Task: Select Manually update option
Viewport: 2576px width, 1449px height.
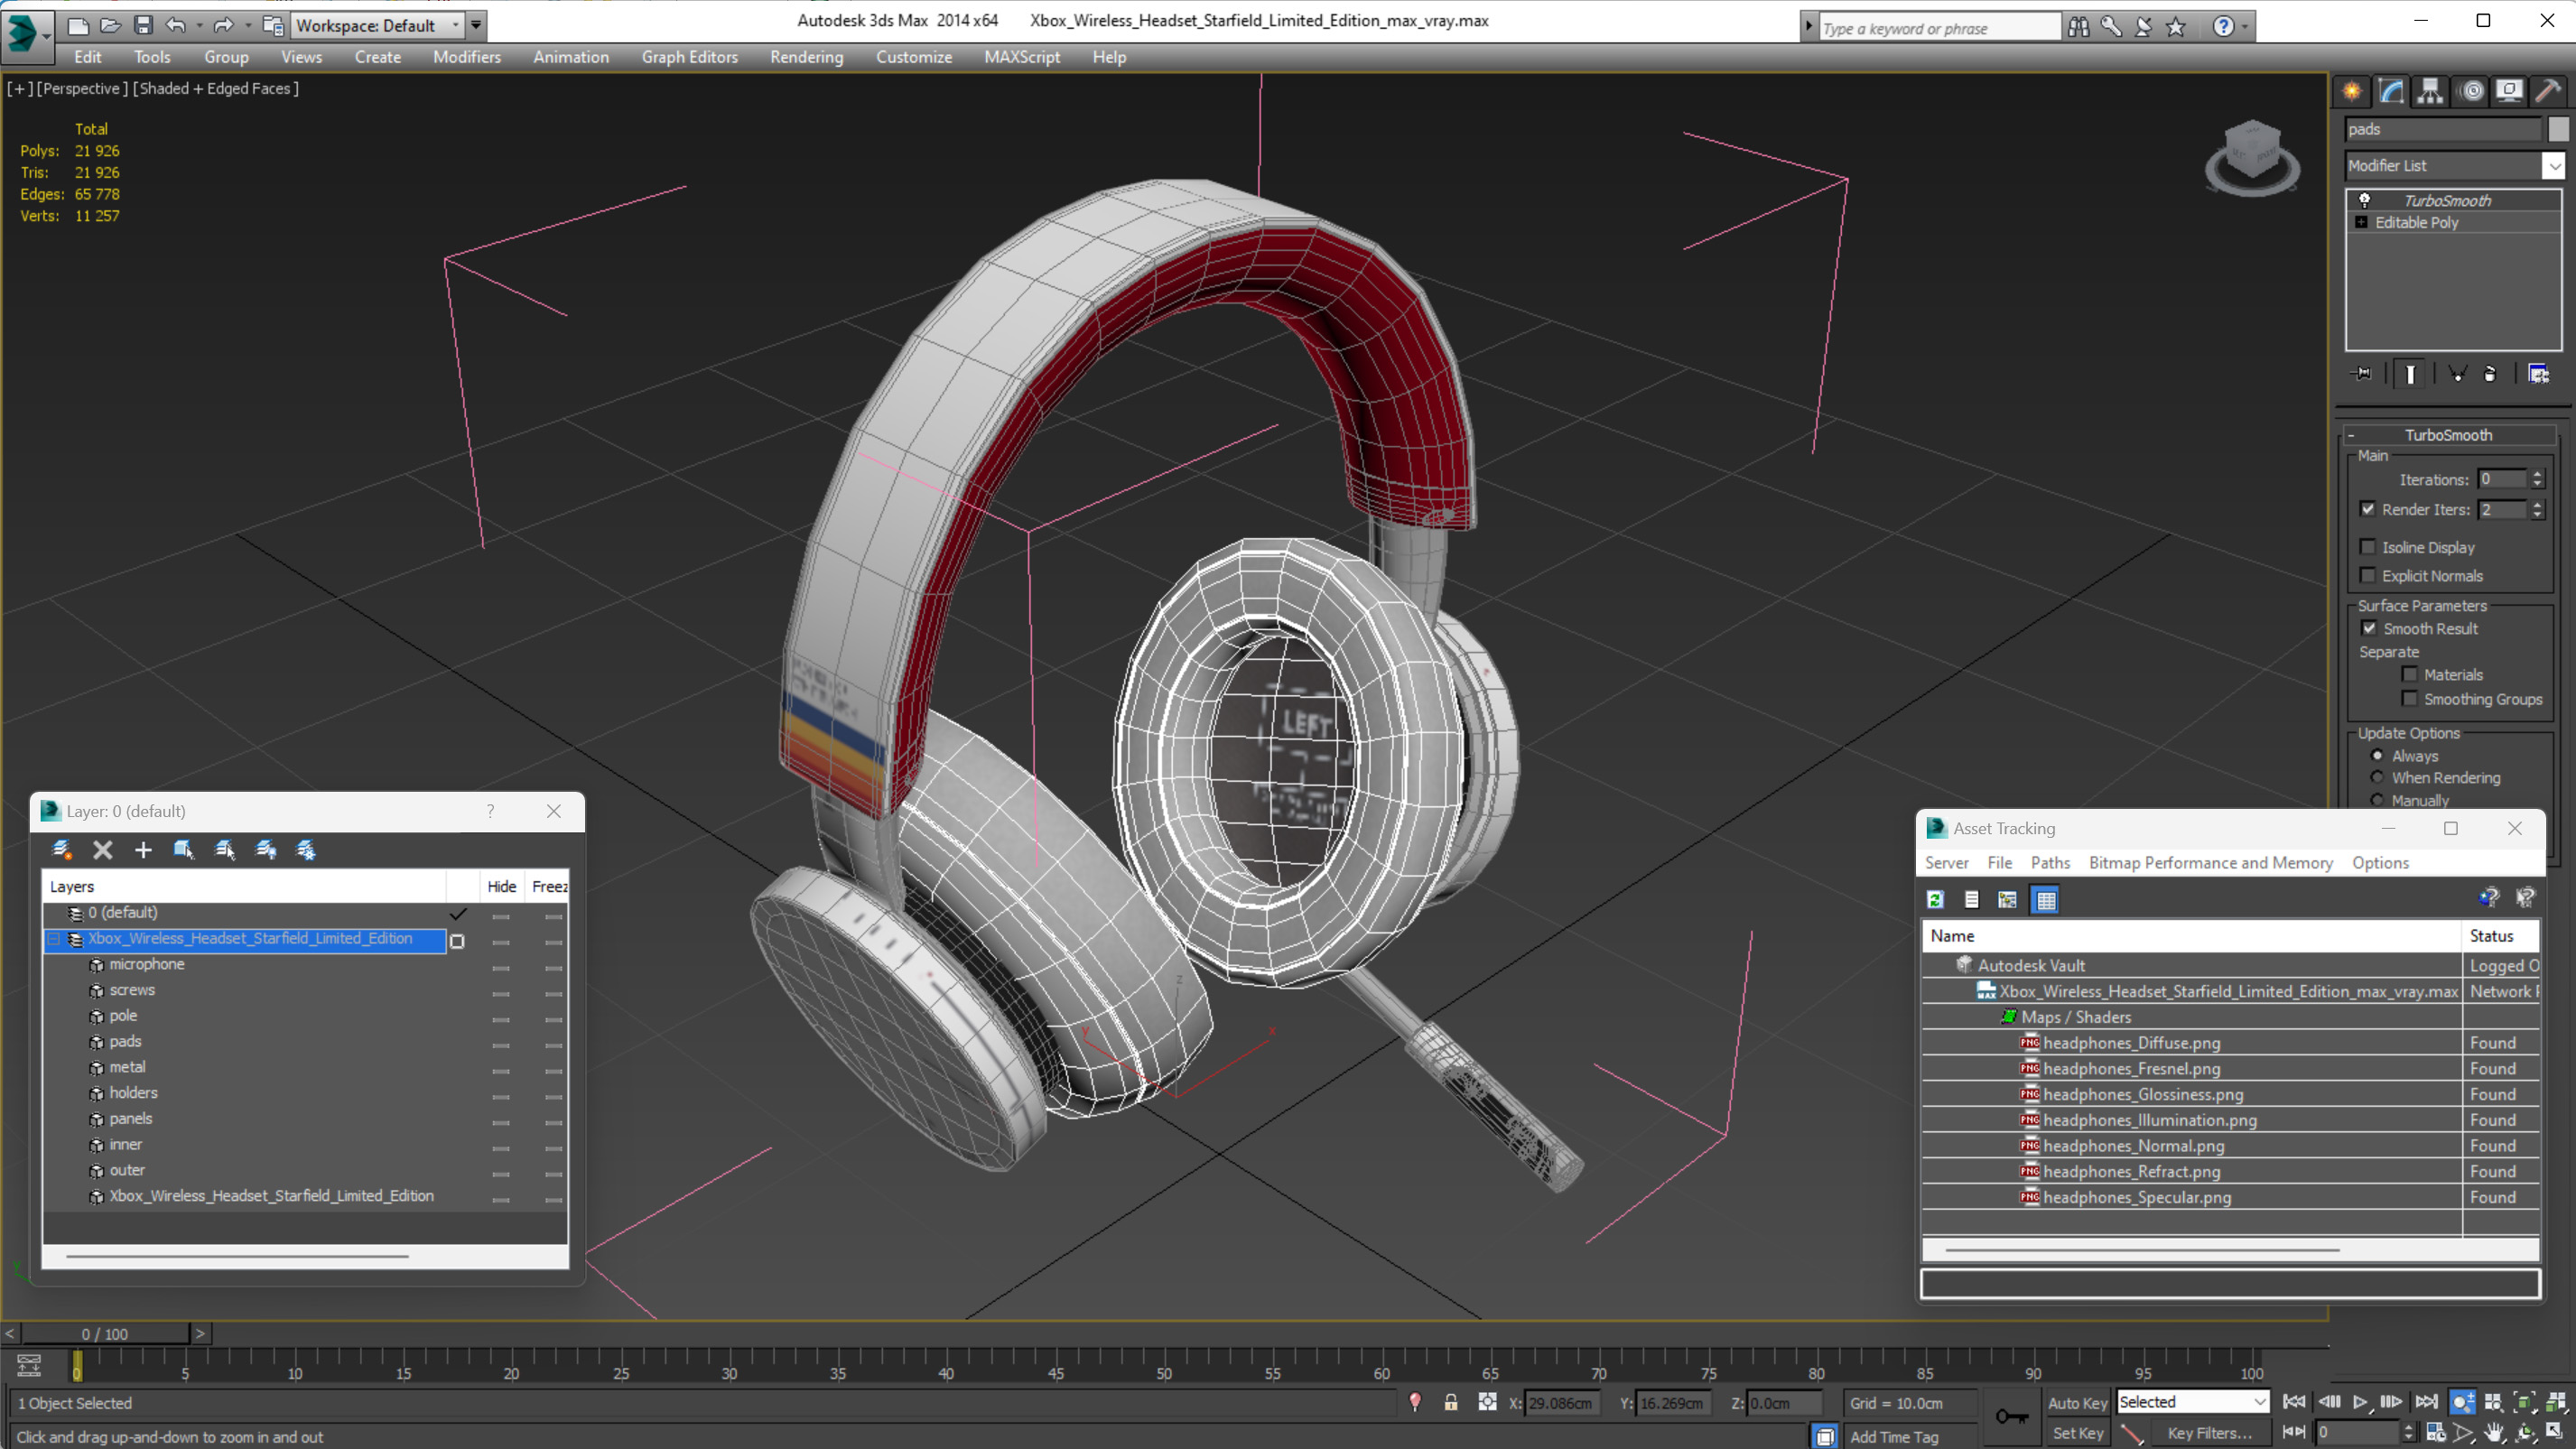Action: tap(2377, 800)
